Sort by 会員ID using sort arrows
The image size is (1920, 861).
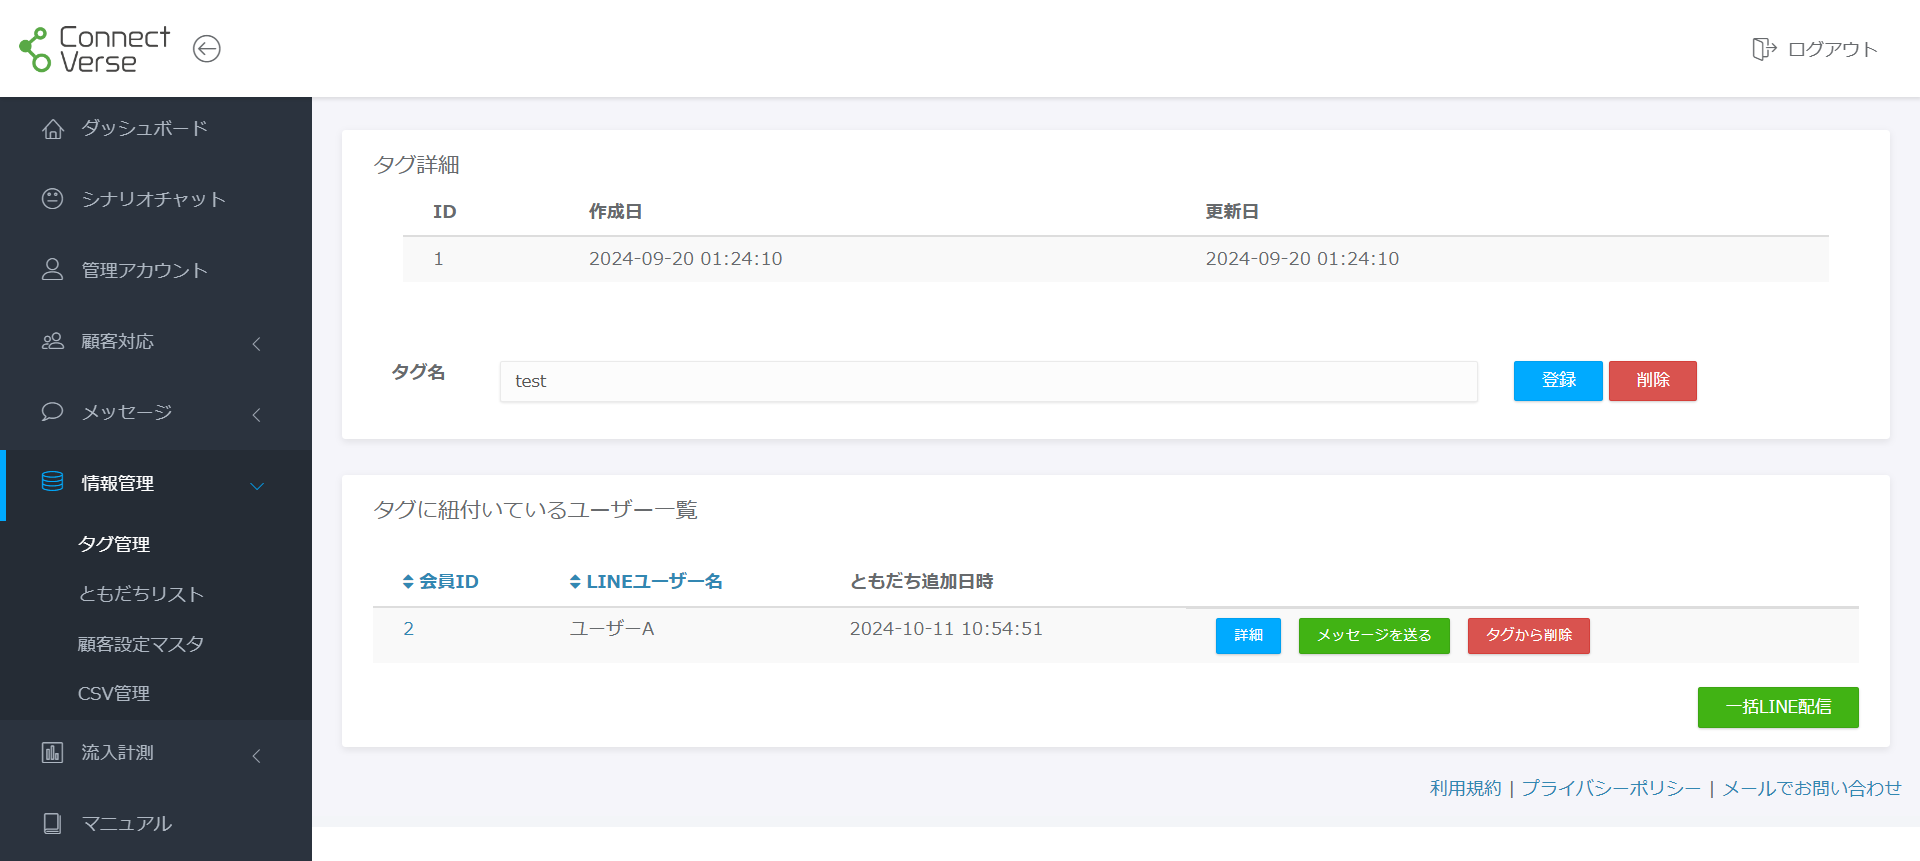pos(408,582)
